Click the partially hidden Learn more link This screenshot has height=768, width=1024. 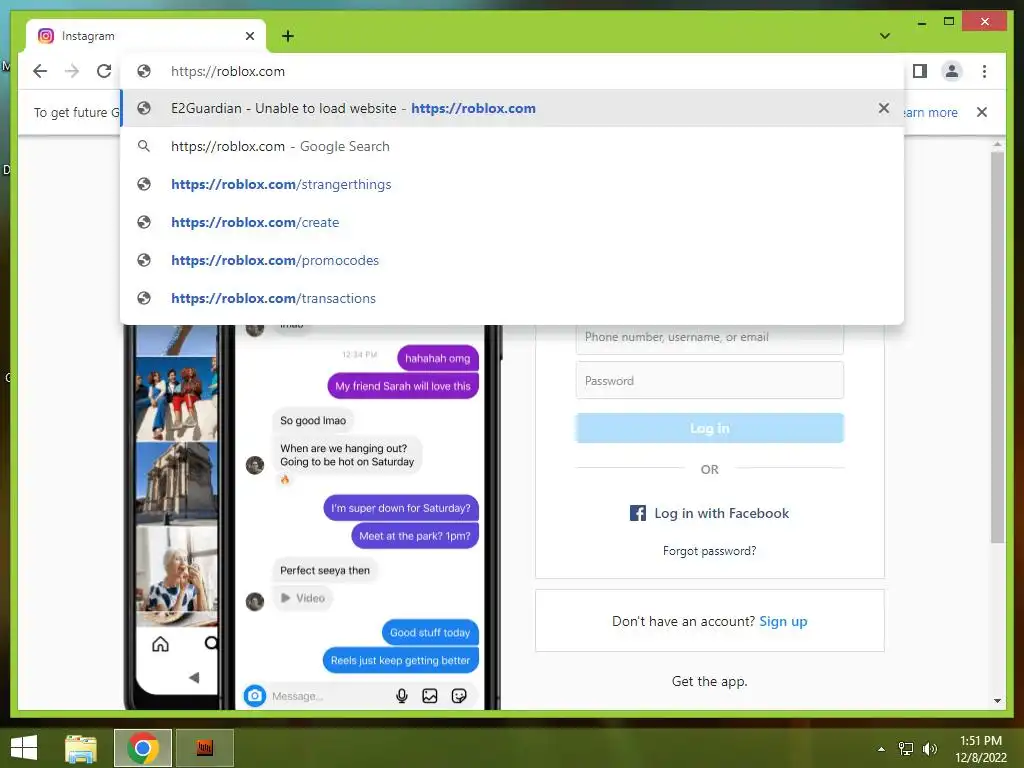[930, 112]
